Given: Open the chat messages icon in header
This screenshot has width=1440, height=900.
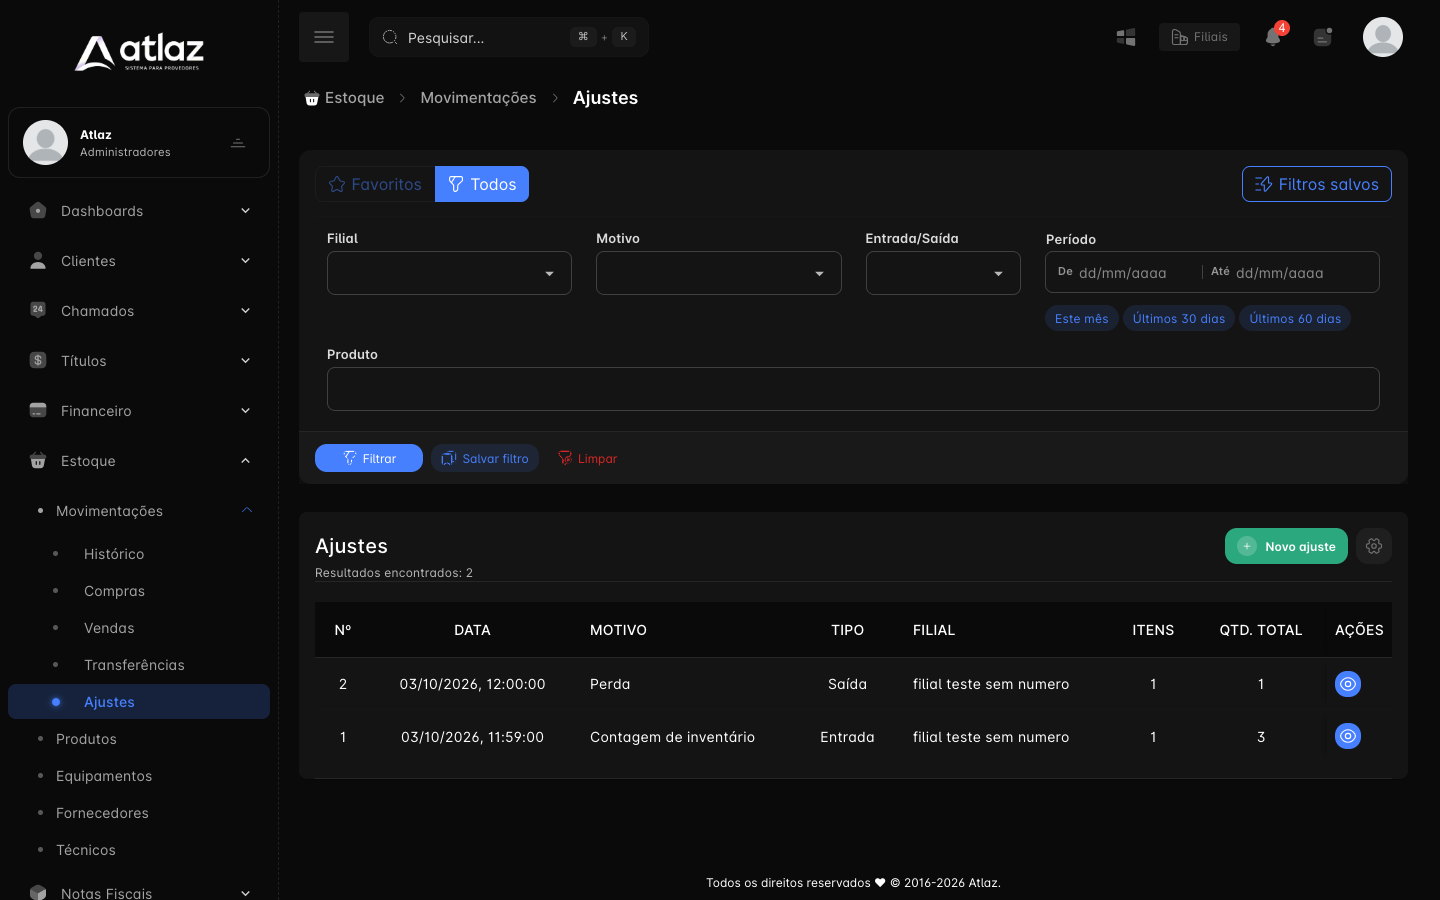Looking at the screenshot, I should (1323, 37).
